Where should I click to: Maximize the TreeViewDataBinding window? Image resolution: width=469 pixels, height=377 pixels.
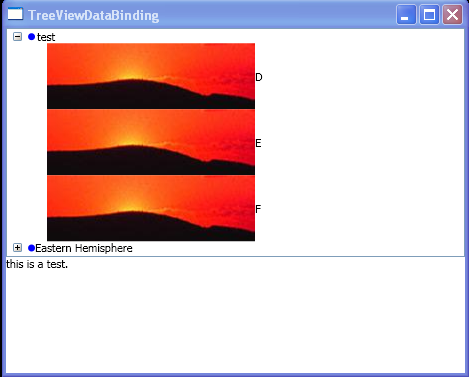[429, 15]
